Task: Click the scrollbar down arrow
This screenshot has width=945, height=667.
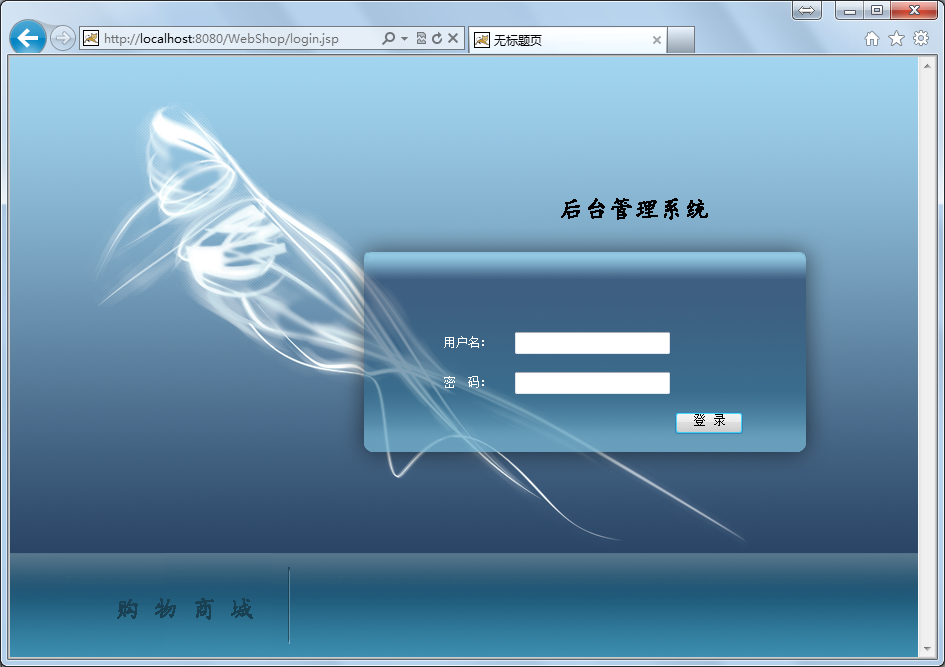Action: 927,649
